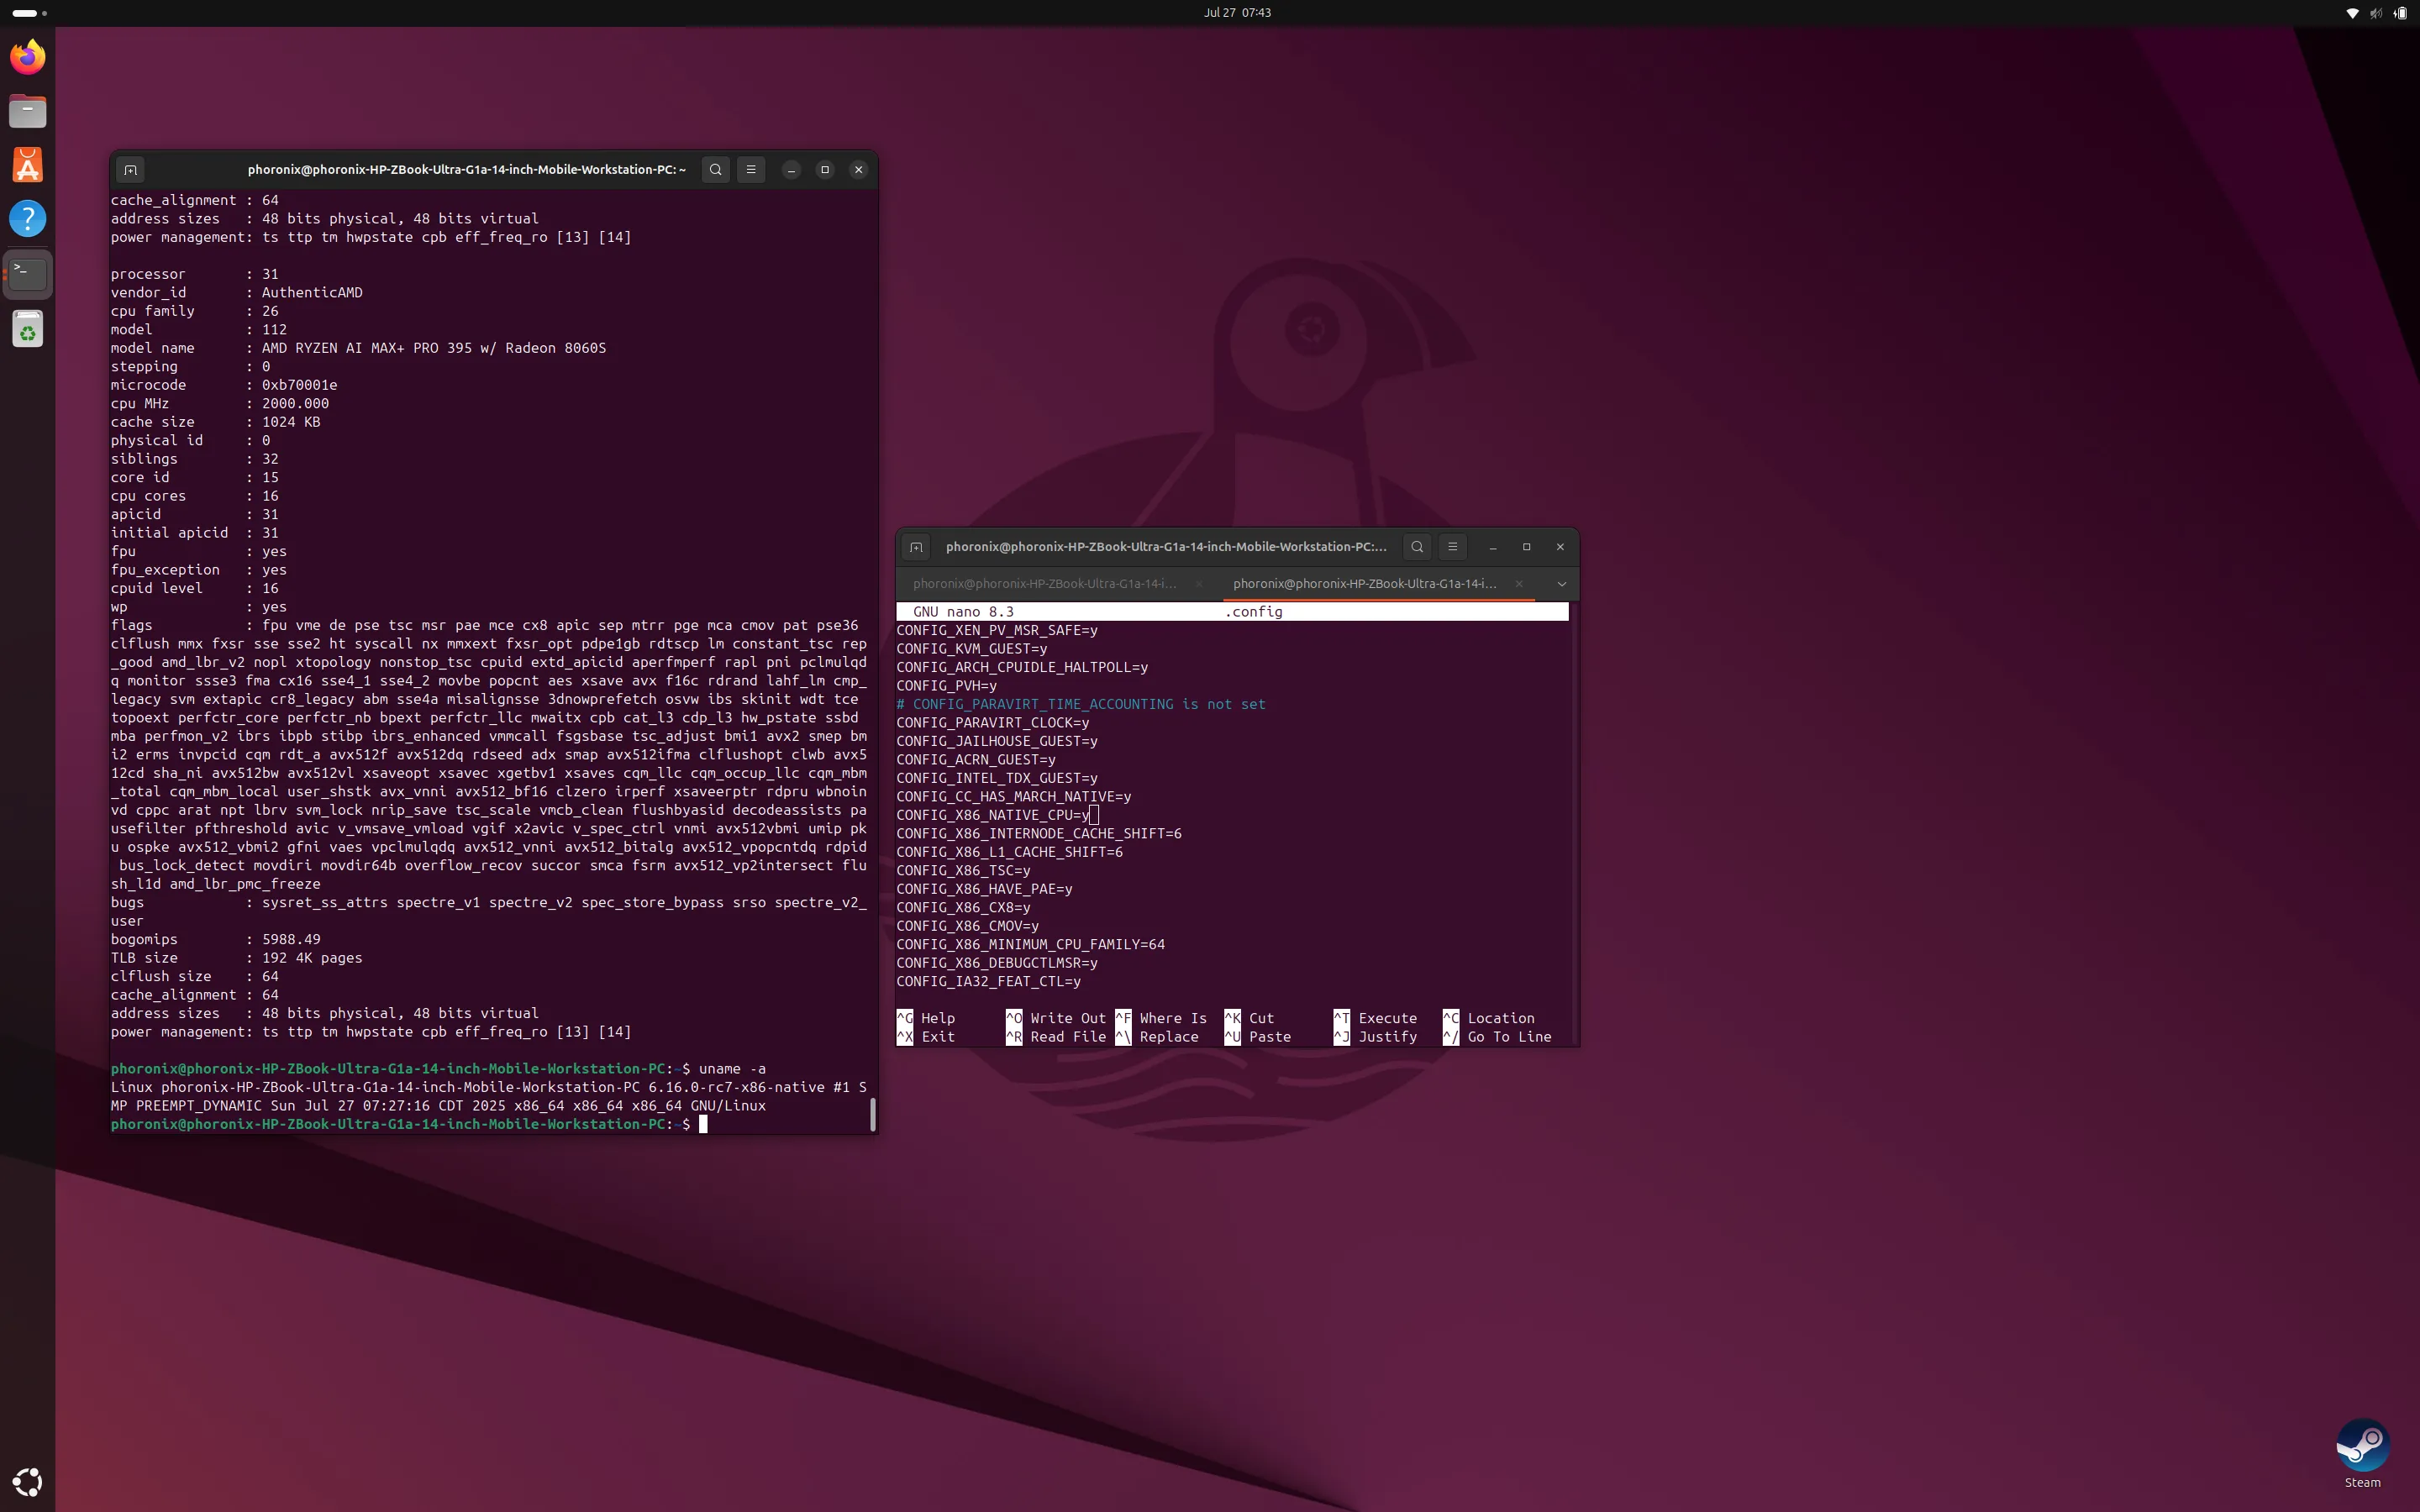Click Show Apps Ubuntu logo button

pos(28,1482)
